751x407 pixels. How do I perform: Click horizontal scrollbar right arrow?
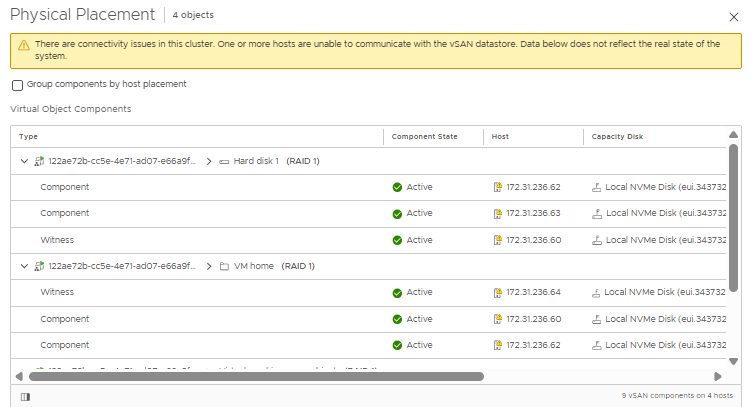point(717,377)
